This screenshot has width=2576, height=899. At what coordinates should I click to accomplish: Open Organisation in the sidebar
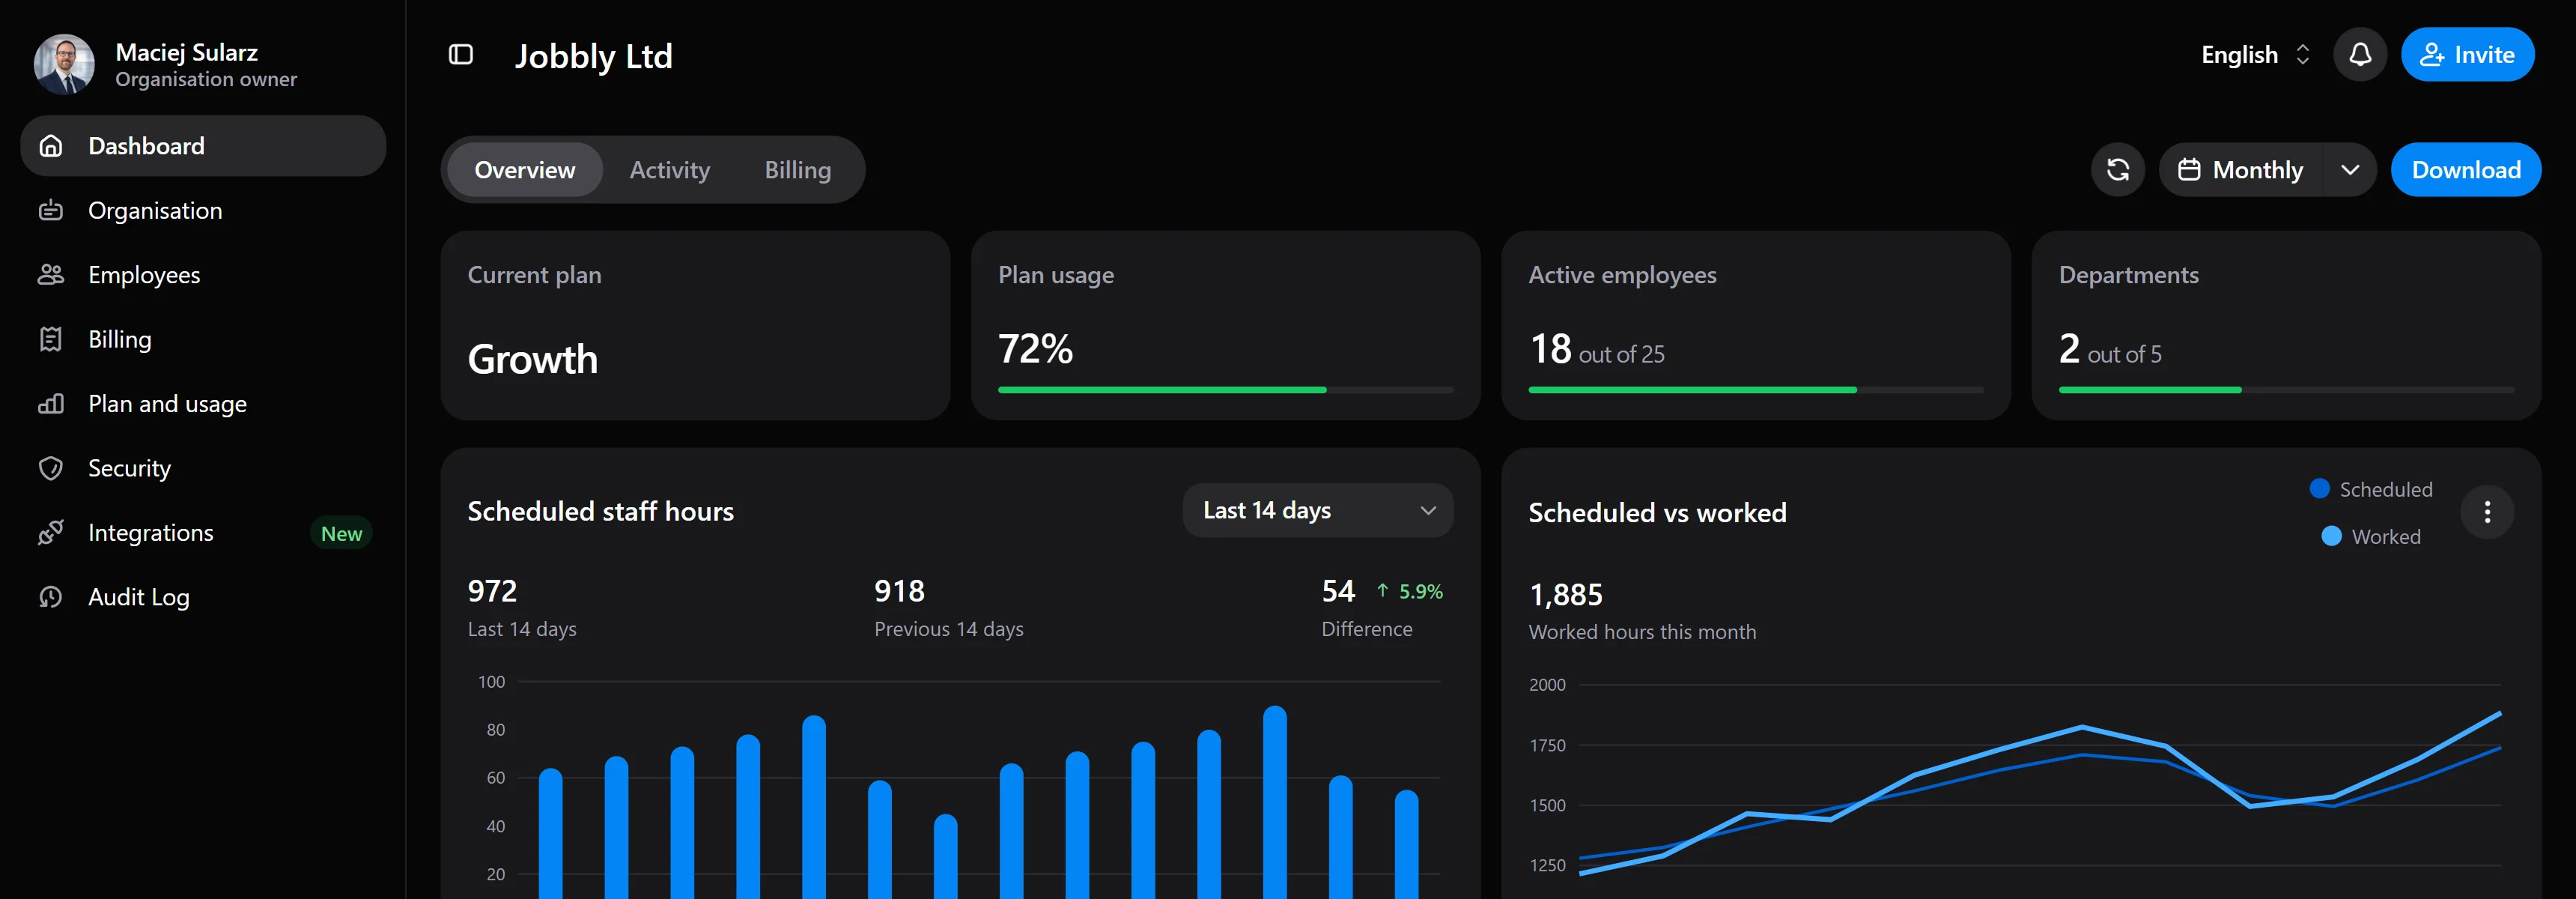coord(203,211)
